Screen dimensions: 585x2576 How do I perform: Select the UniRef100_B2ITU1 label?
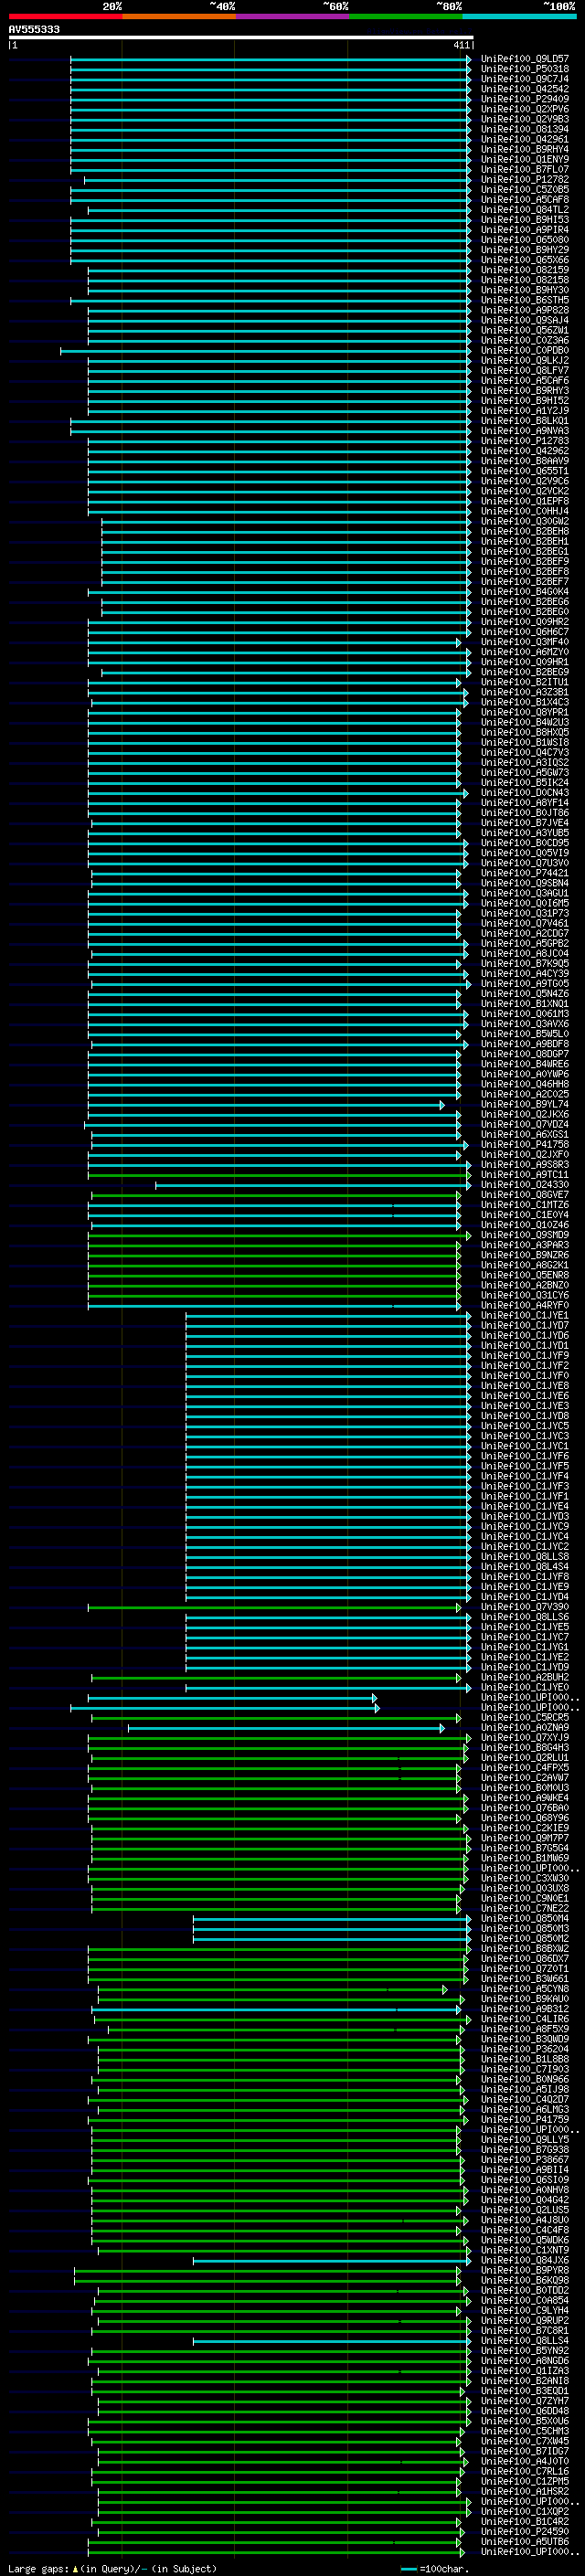pyautogui.click(x=525, y=682)
